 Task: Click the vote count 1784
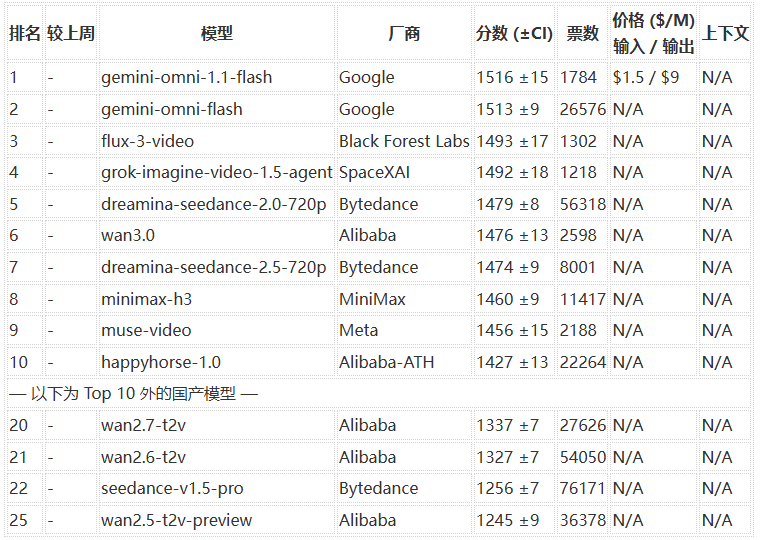click(578, 78)
